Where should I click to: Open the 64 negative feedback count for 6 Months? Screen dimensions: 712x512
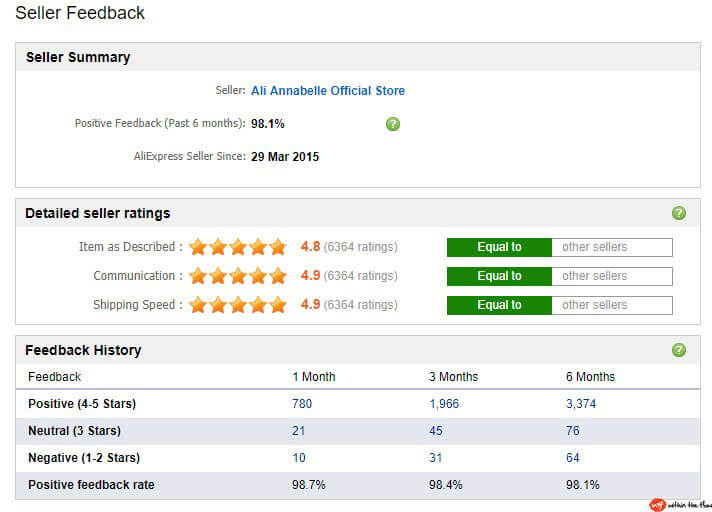pos(573,458)
